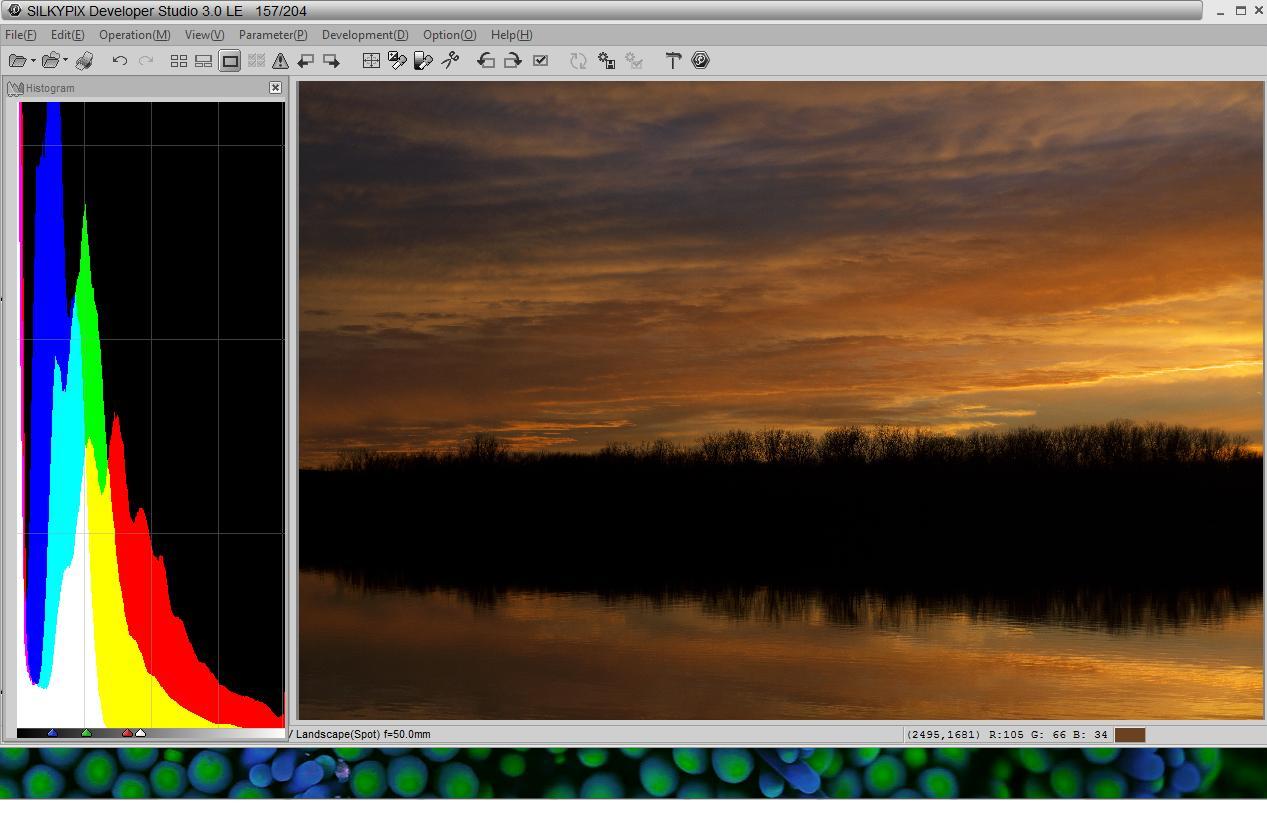Click the highlight warning triangle icon
This screenshot has width=1267, height=818.
[x=280, y=61]
